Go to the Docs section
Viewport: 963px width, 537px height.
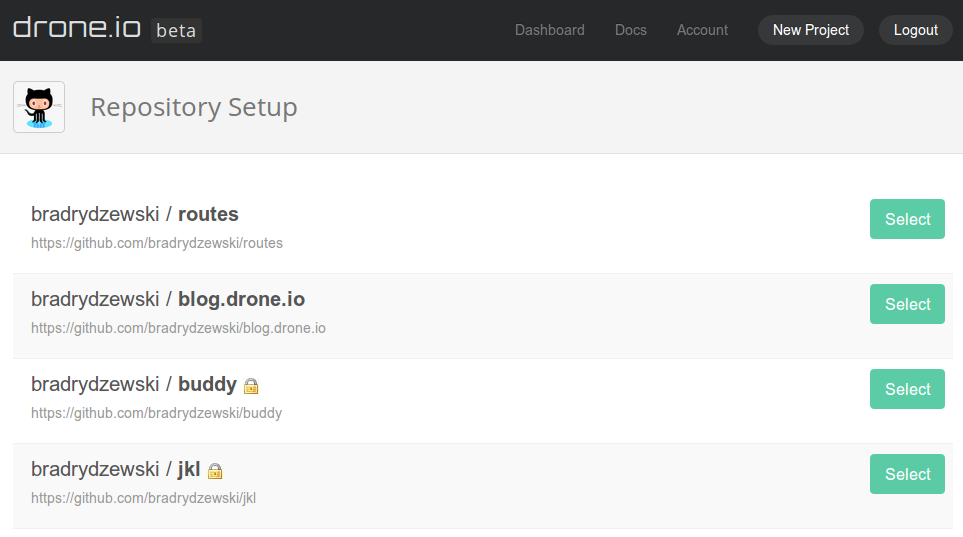pyautogui.click(x=630, y=30)
